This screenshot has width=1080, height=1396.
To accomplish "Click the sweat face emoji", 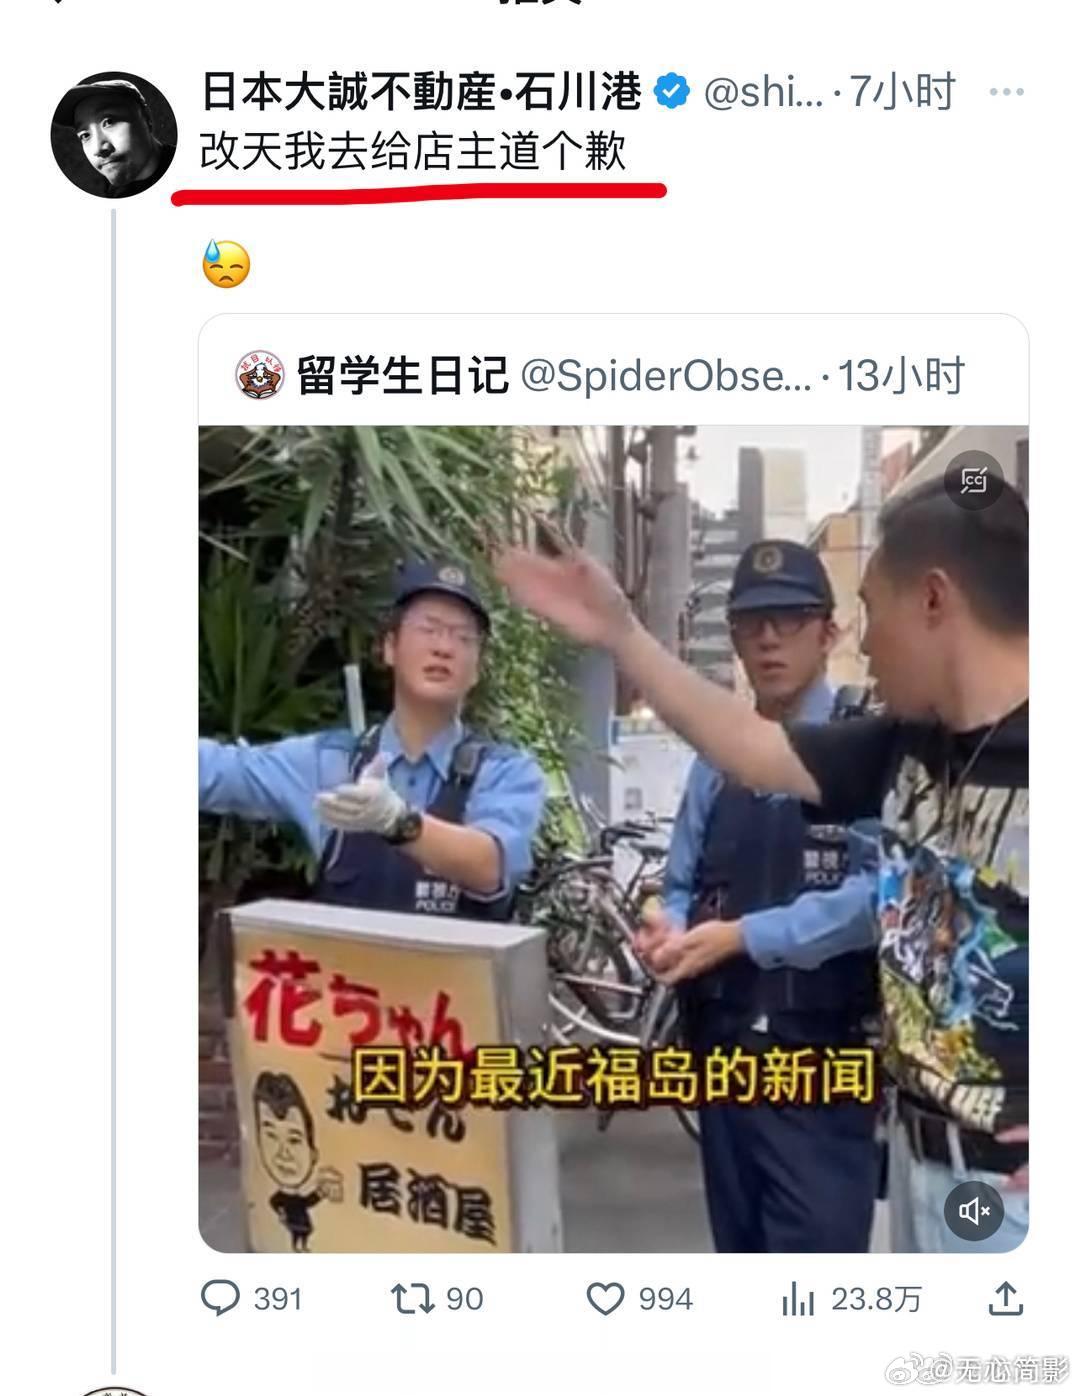I will [x=226, y=264].
